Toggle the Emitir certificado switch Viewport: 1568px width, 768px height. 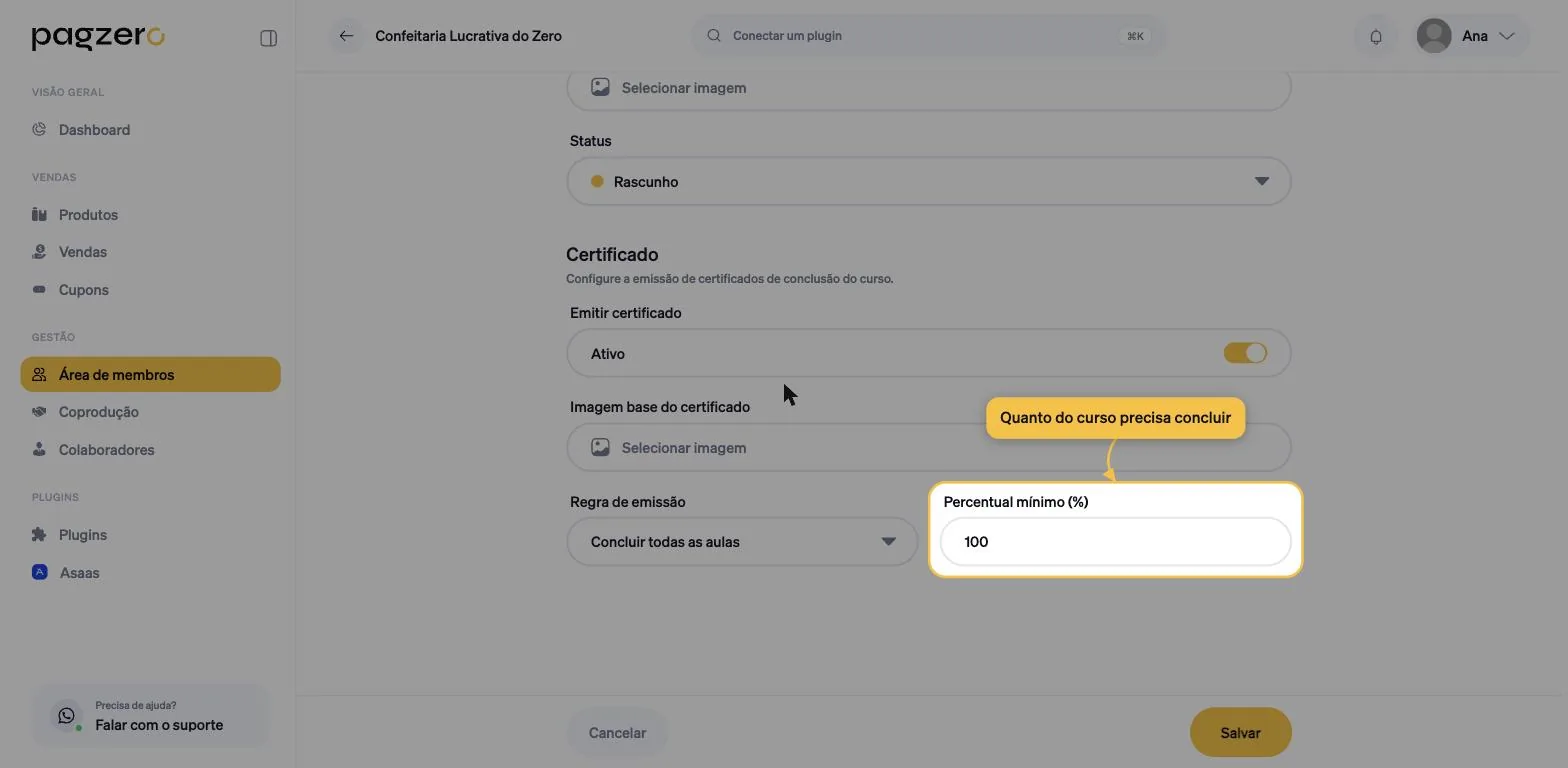point(1245,353)
